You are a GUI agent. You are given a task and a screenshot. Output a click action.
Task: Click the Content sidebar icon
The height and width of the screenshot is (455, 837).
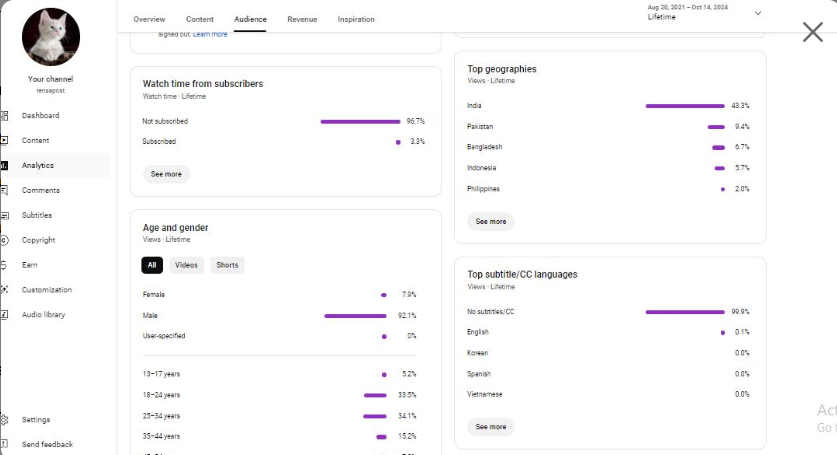4,140
